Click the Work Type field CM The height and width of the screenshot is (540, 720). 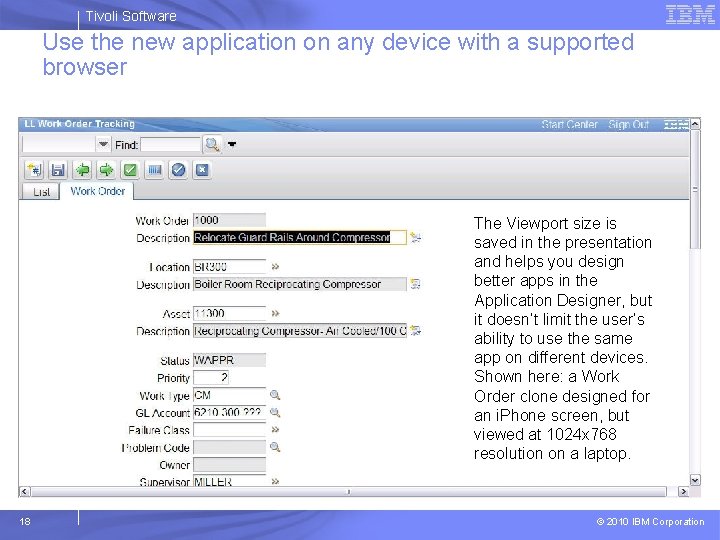coord(229,395)
